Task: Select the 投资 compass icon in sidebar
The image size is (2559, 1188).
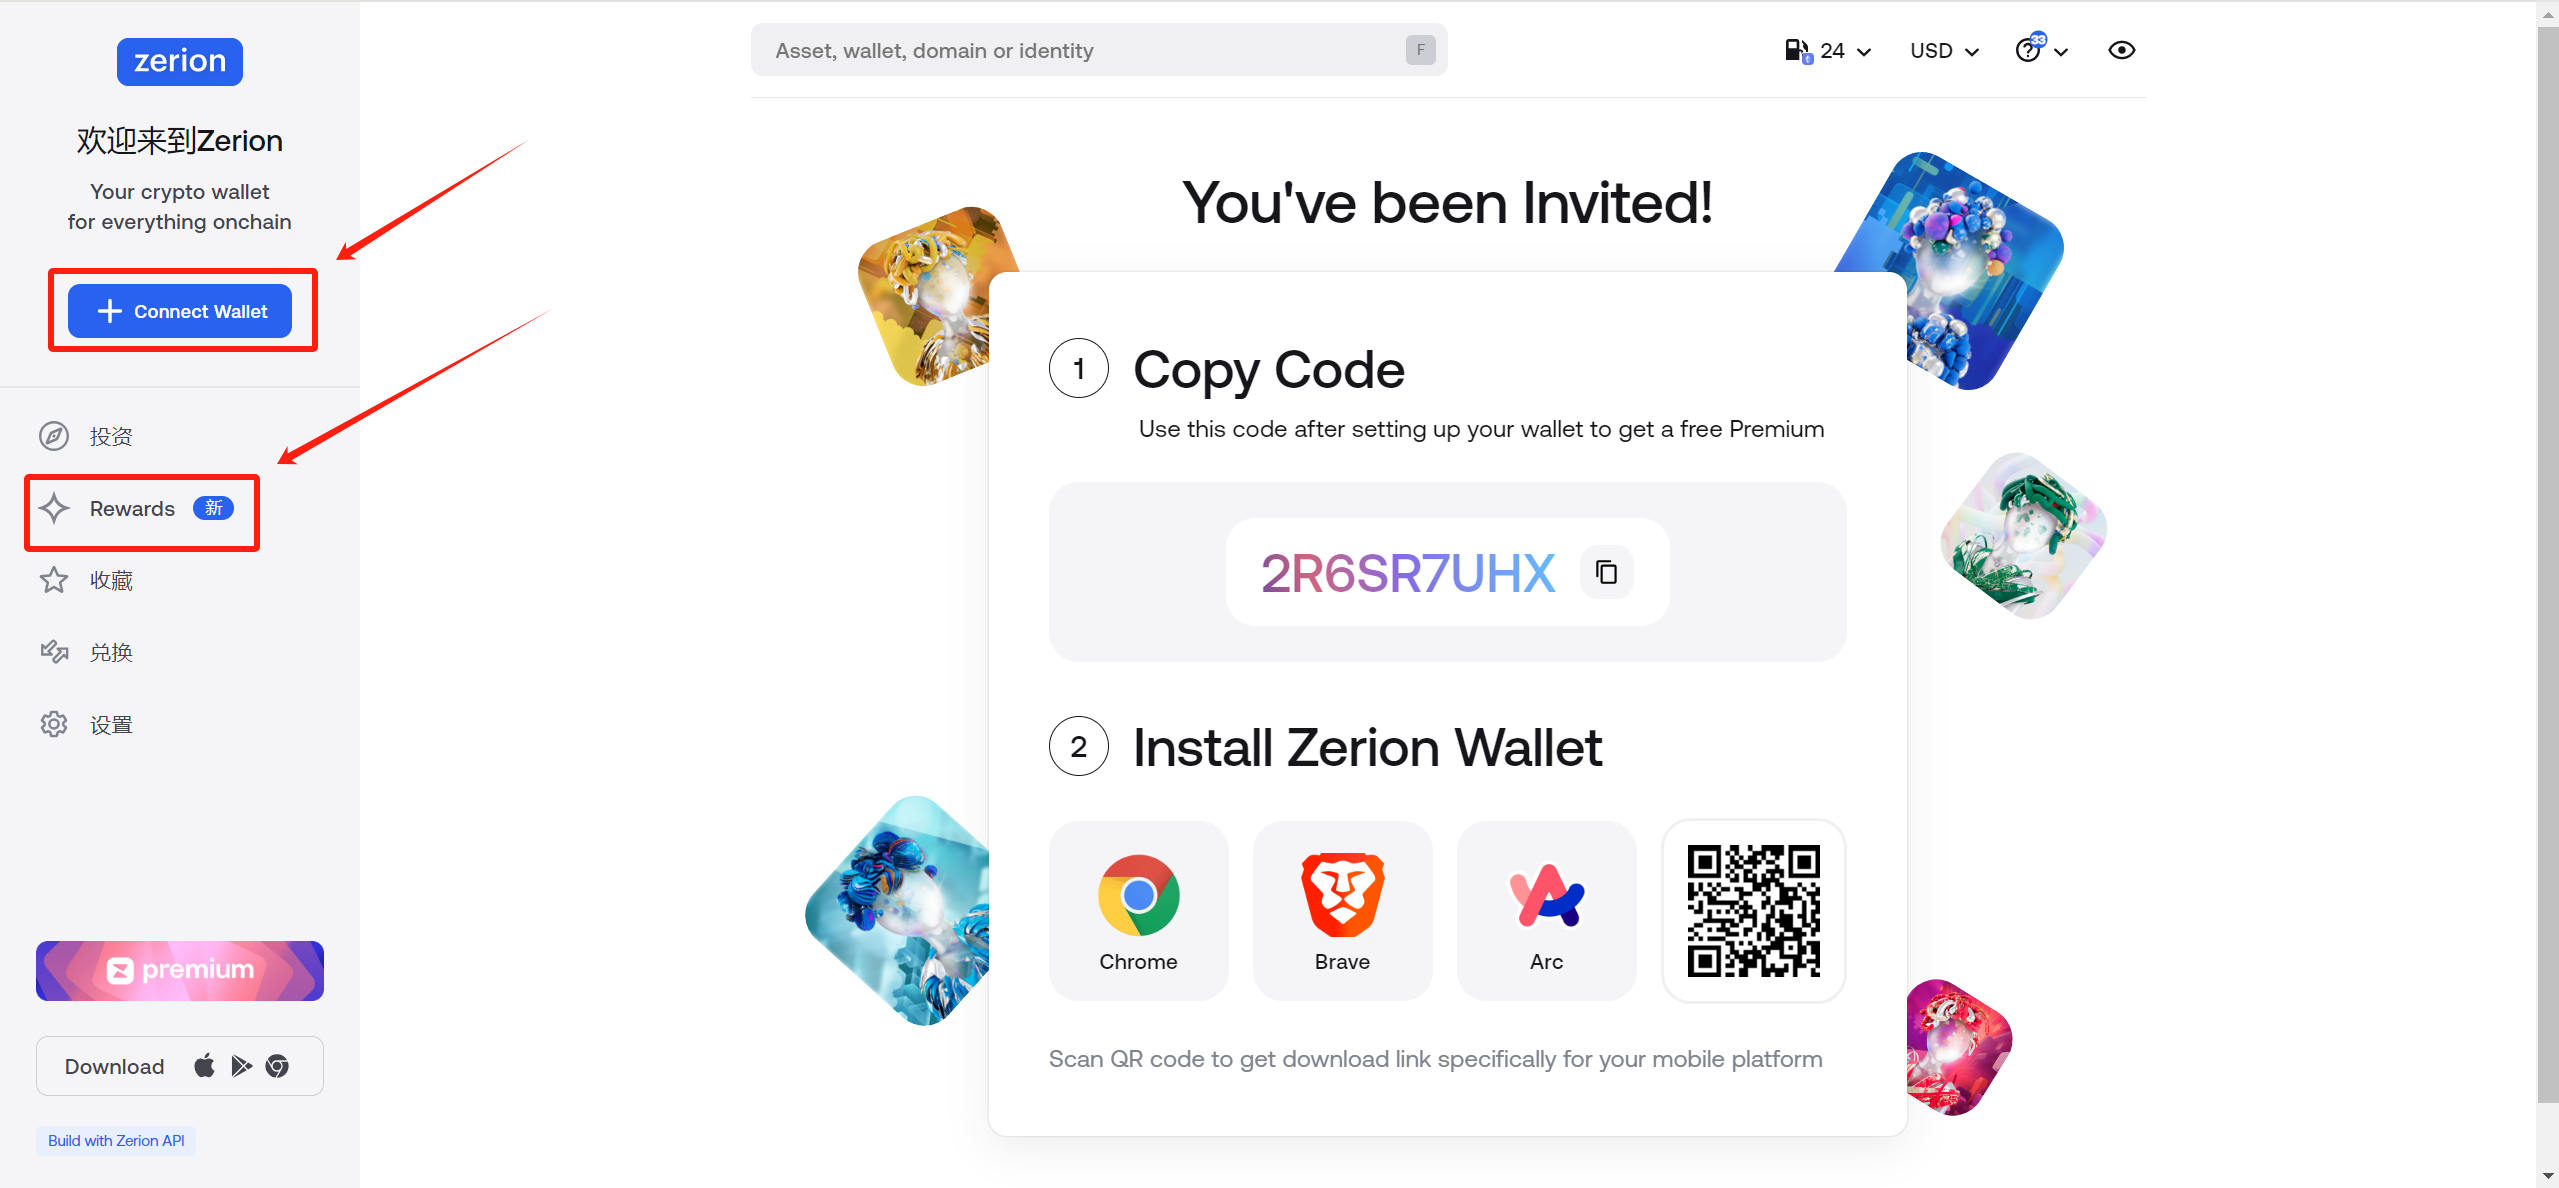Action: click(53, 436)
